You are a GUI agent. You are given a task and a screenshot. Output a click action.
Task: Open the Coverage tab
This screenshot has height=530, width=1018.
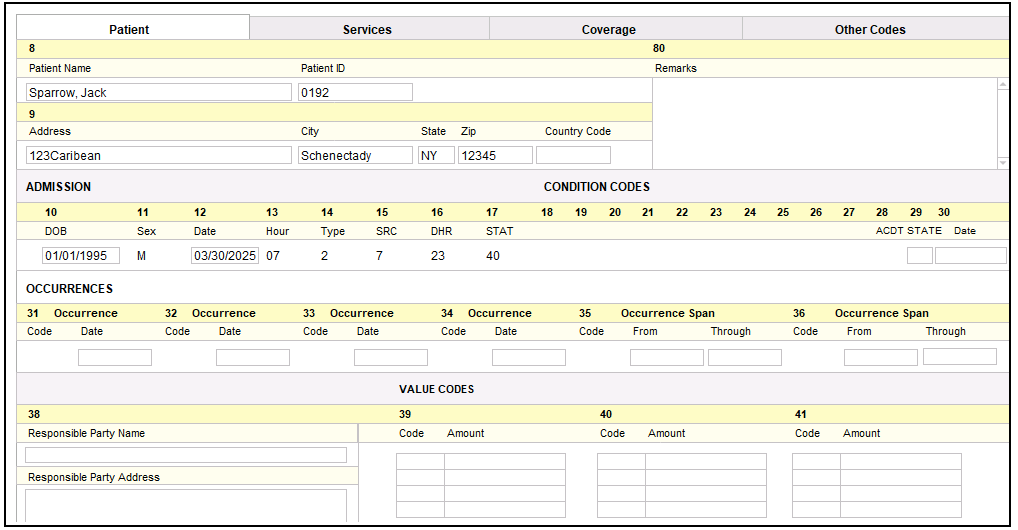click(x=608, y=29)
